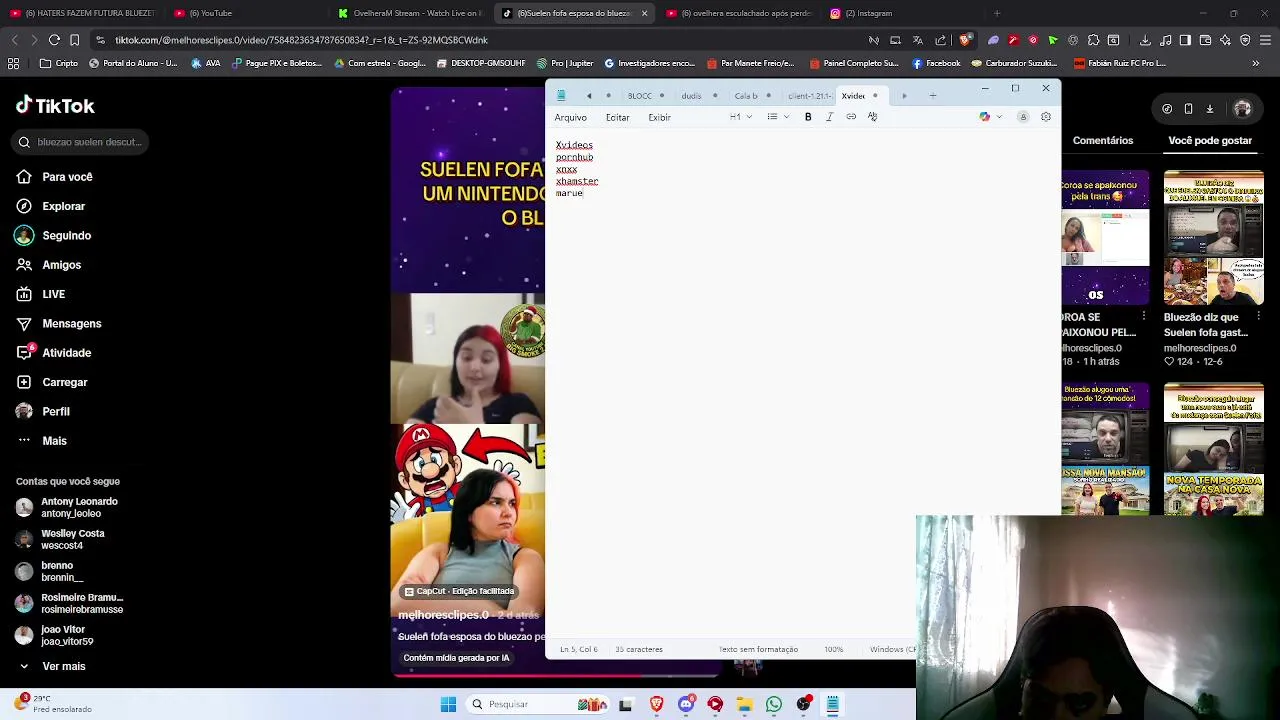Open Notepad account profile icon
Viewport: 1280px width, 720px height.
pyautogui.click(x=1023, y=117)
